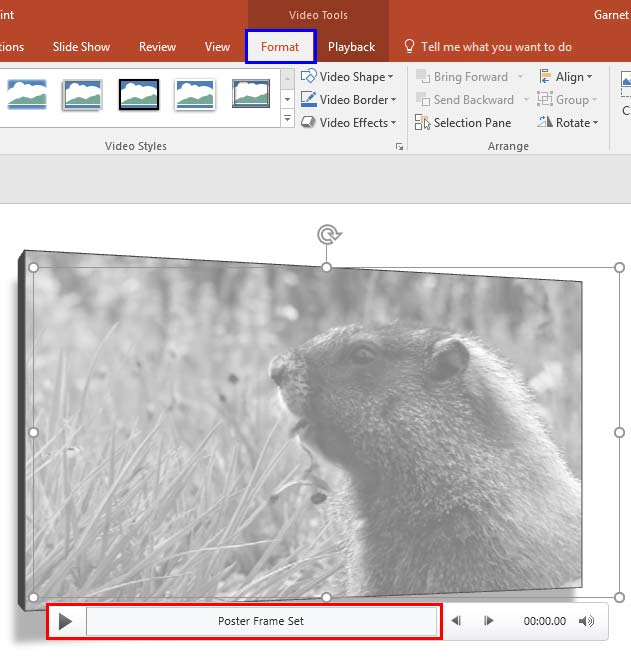Click Send Backward
Screen dimensions: 631x661
click(x=465, y=100)
